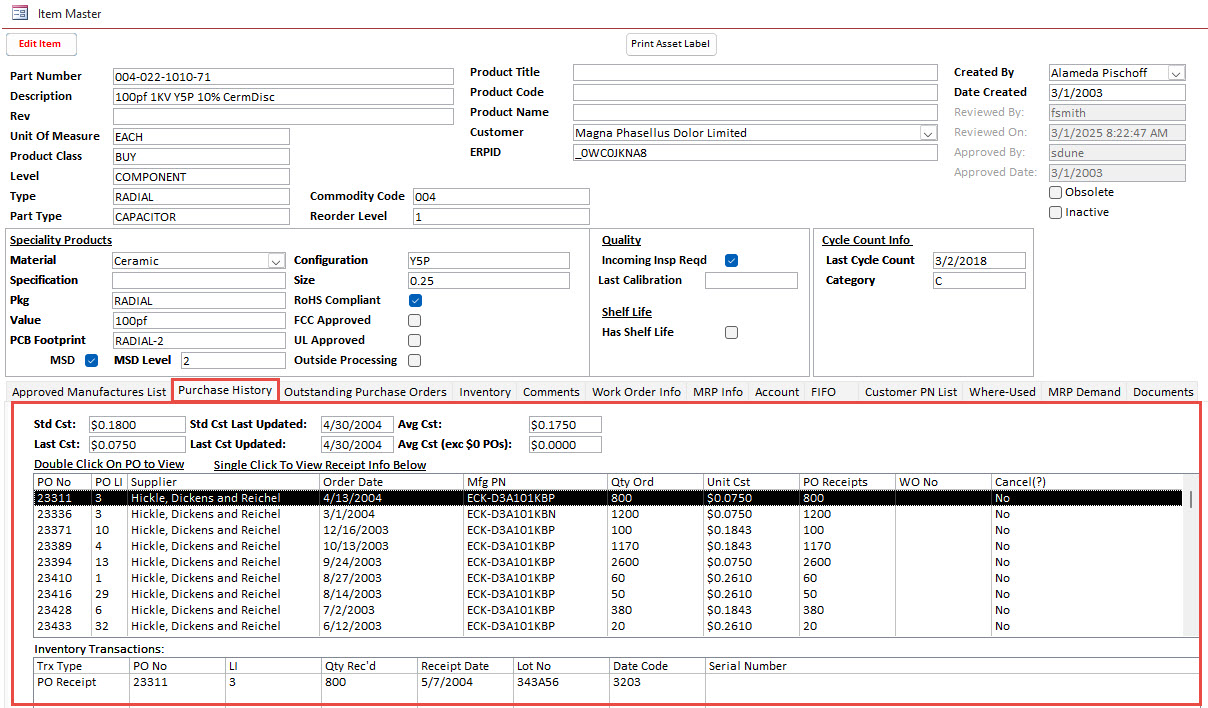Image resolution: width=1208 pixels, height=708 pixels.
Task: Uncheck Incoming Insp Reqd under Quality
Action: pos(731,260)
